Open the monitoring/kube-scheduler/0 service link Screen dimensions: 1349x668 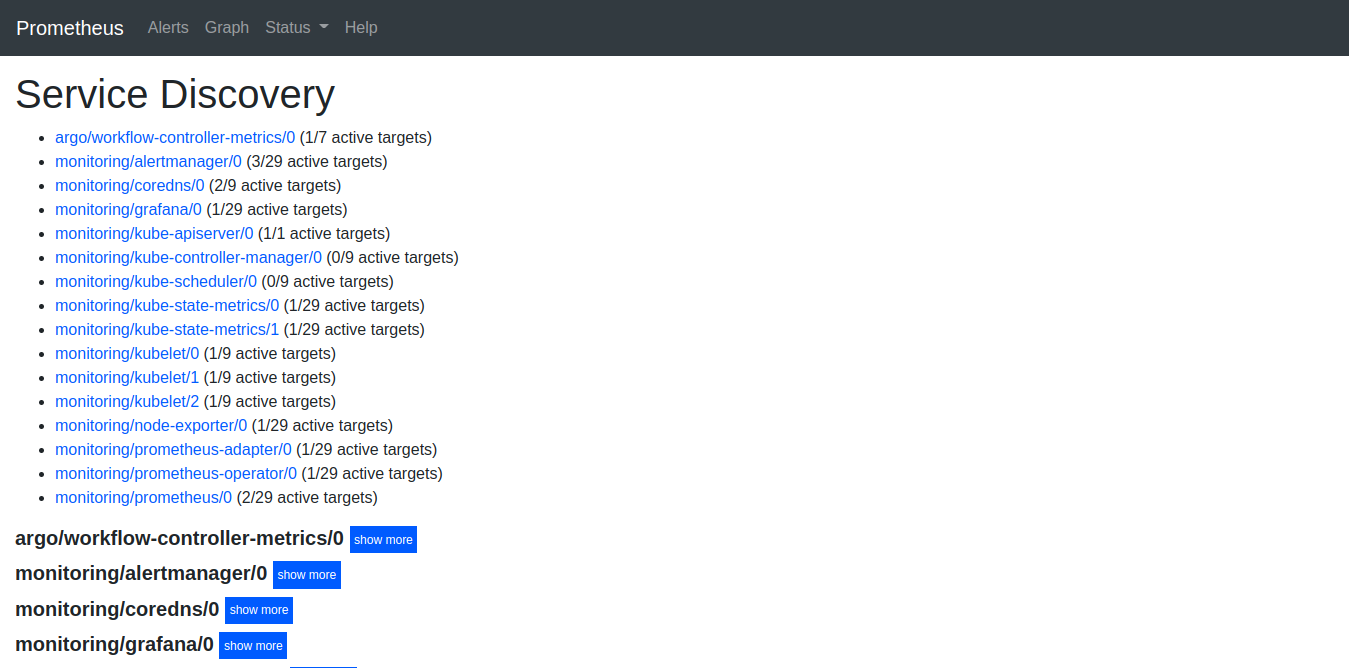tap(155, 281)
